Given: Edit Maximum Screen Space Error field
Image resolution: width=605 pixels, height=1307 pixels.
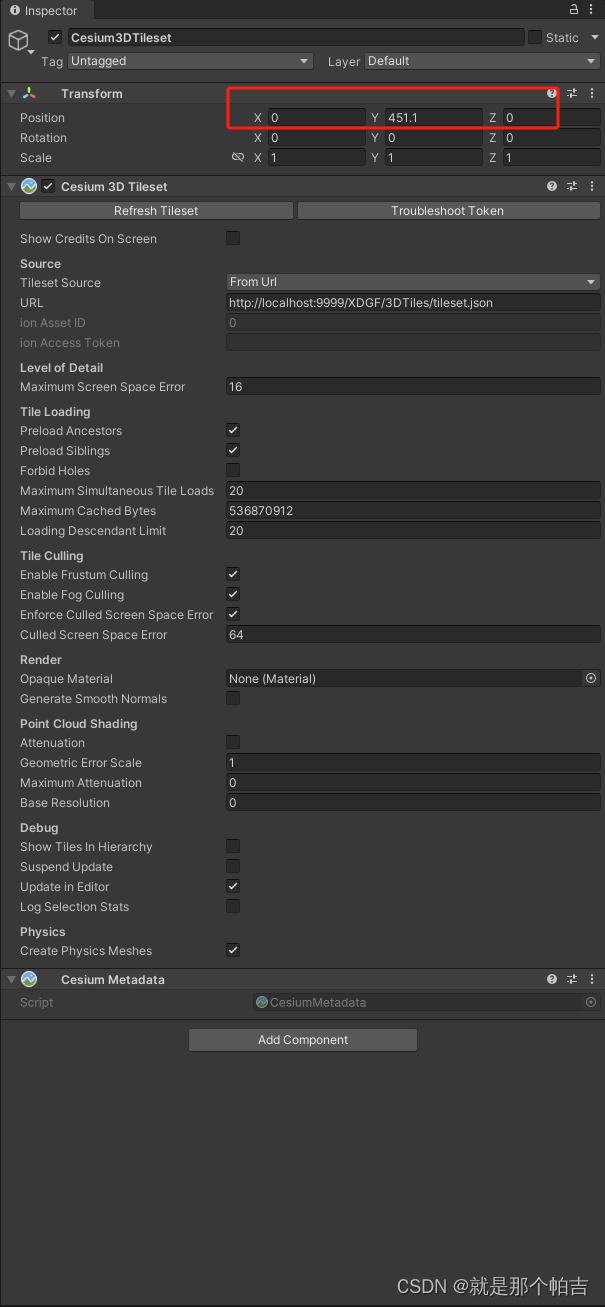Looking at the screenshot, I should pos(414,386).
